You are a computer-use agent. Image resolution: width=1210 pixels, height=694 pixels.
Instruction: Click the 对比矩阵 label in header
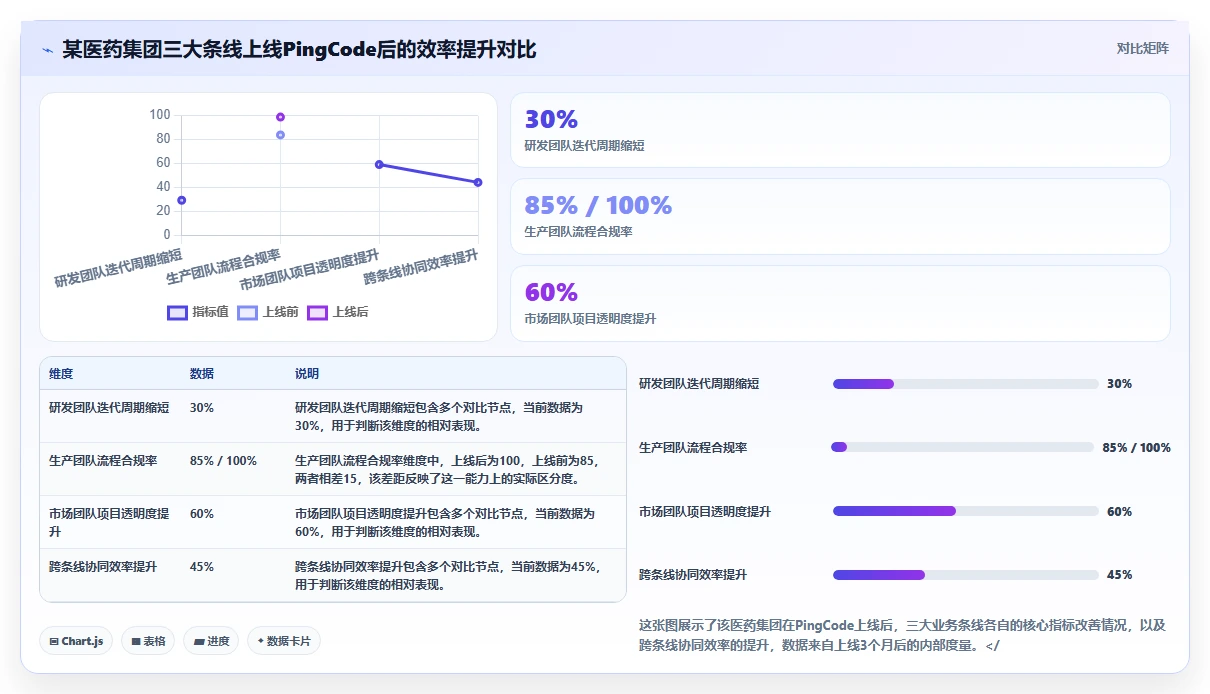pos(1143,48)
